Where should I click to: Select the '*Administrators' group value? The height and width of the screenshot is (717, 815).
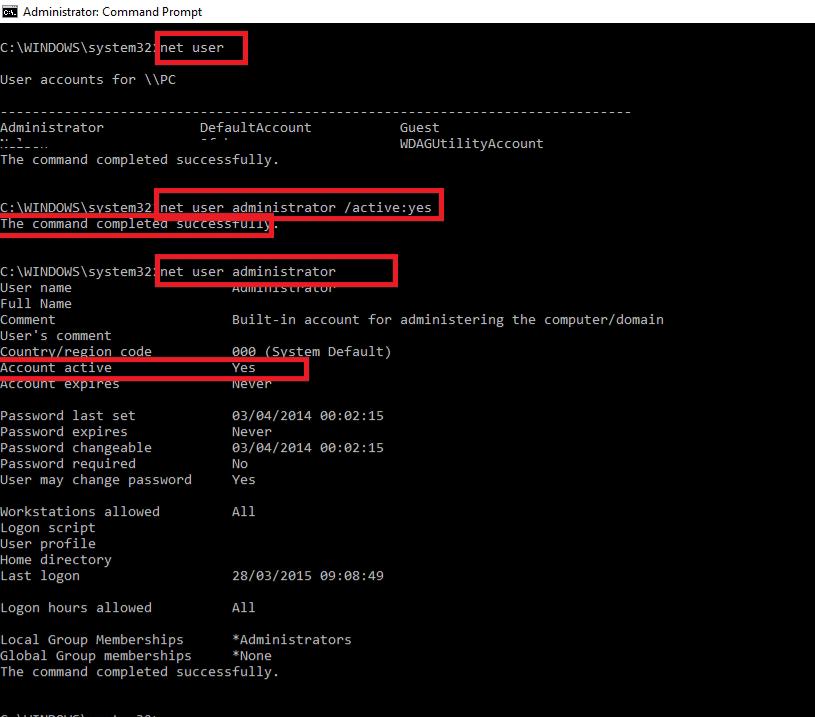292,640
